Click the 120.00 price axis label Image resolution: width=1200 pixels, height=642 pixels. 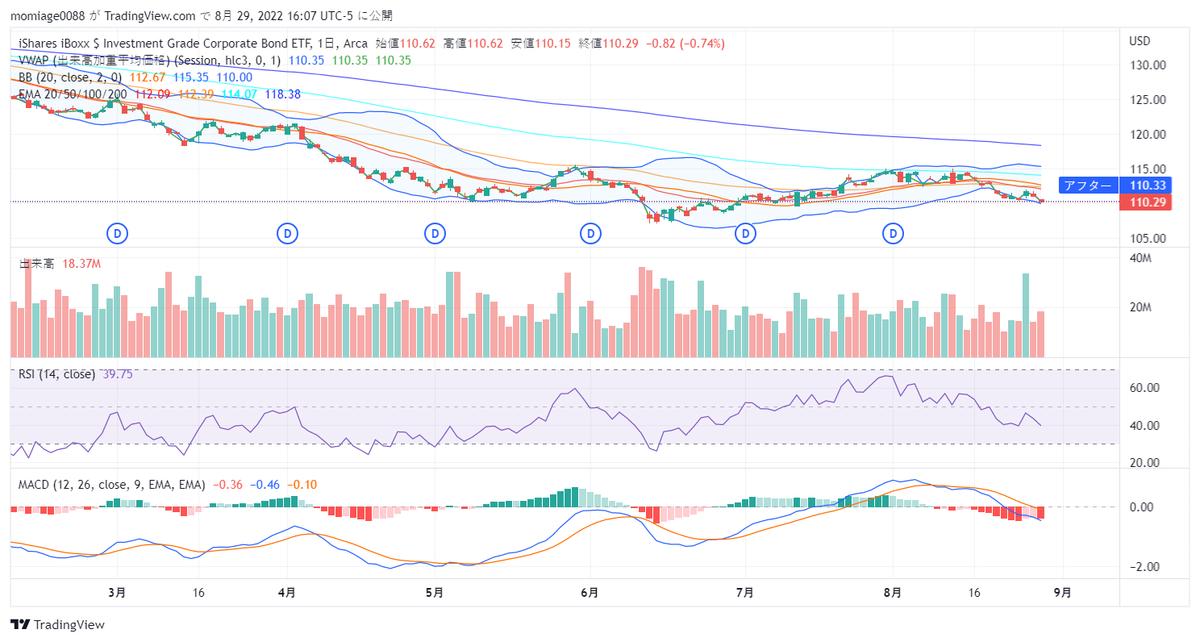[x=1146, y=134]
